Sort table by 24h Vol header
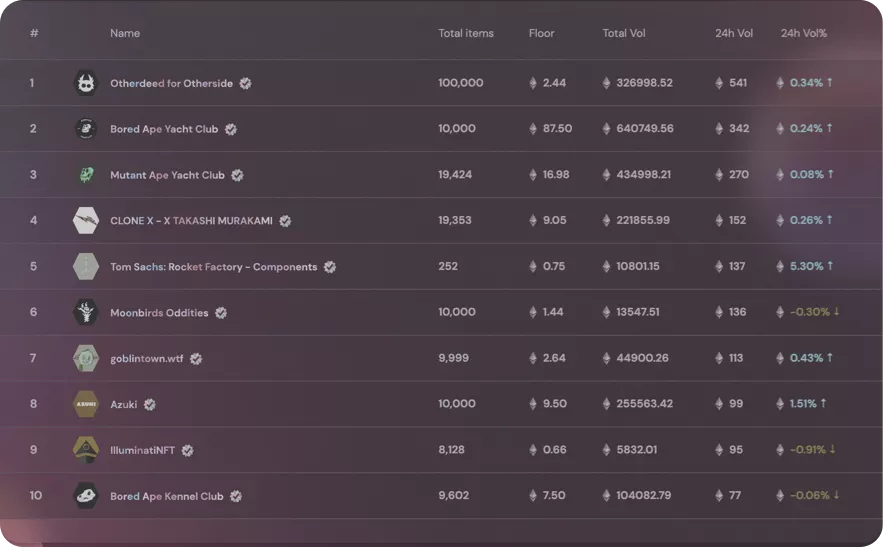 point(734,33)
